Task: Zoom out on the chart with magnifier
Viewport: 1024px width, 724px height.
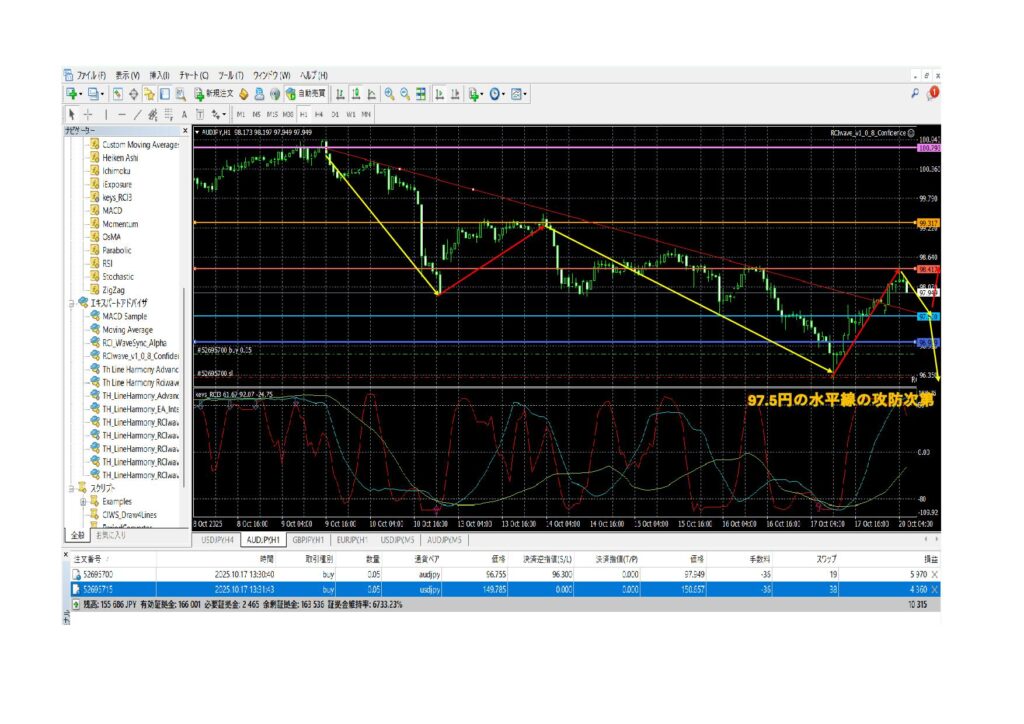Action: [404, 94]
